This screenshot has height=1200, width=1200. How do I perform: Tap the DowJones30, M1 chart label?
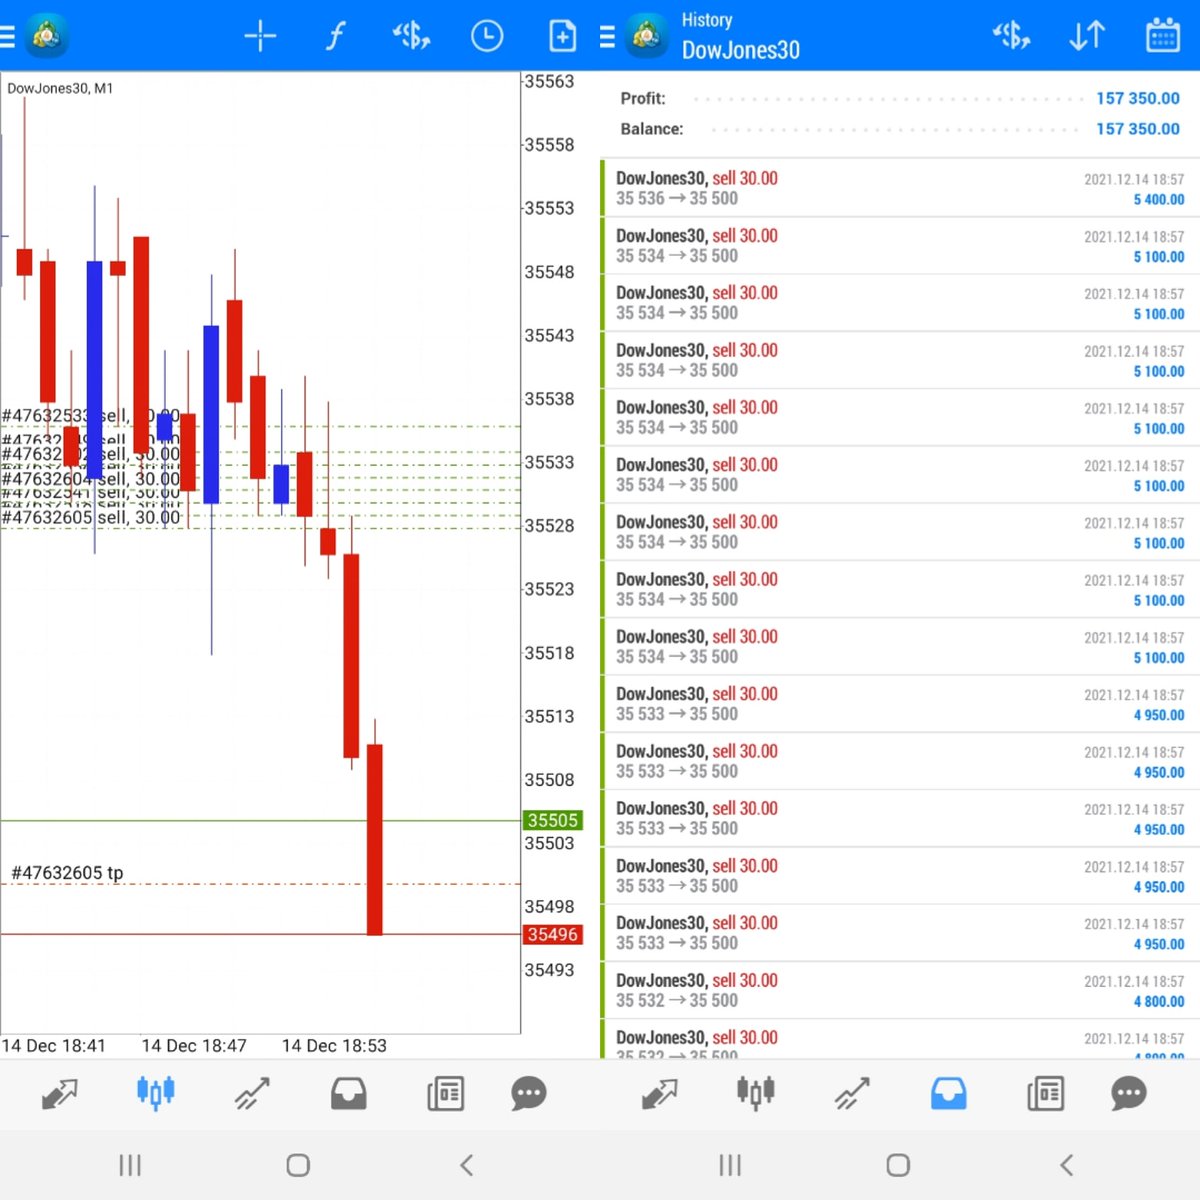[60, 88]
